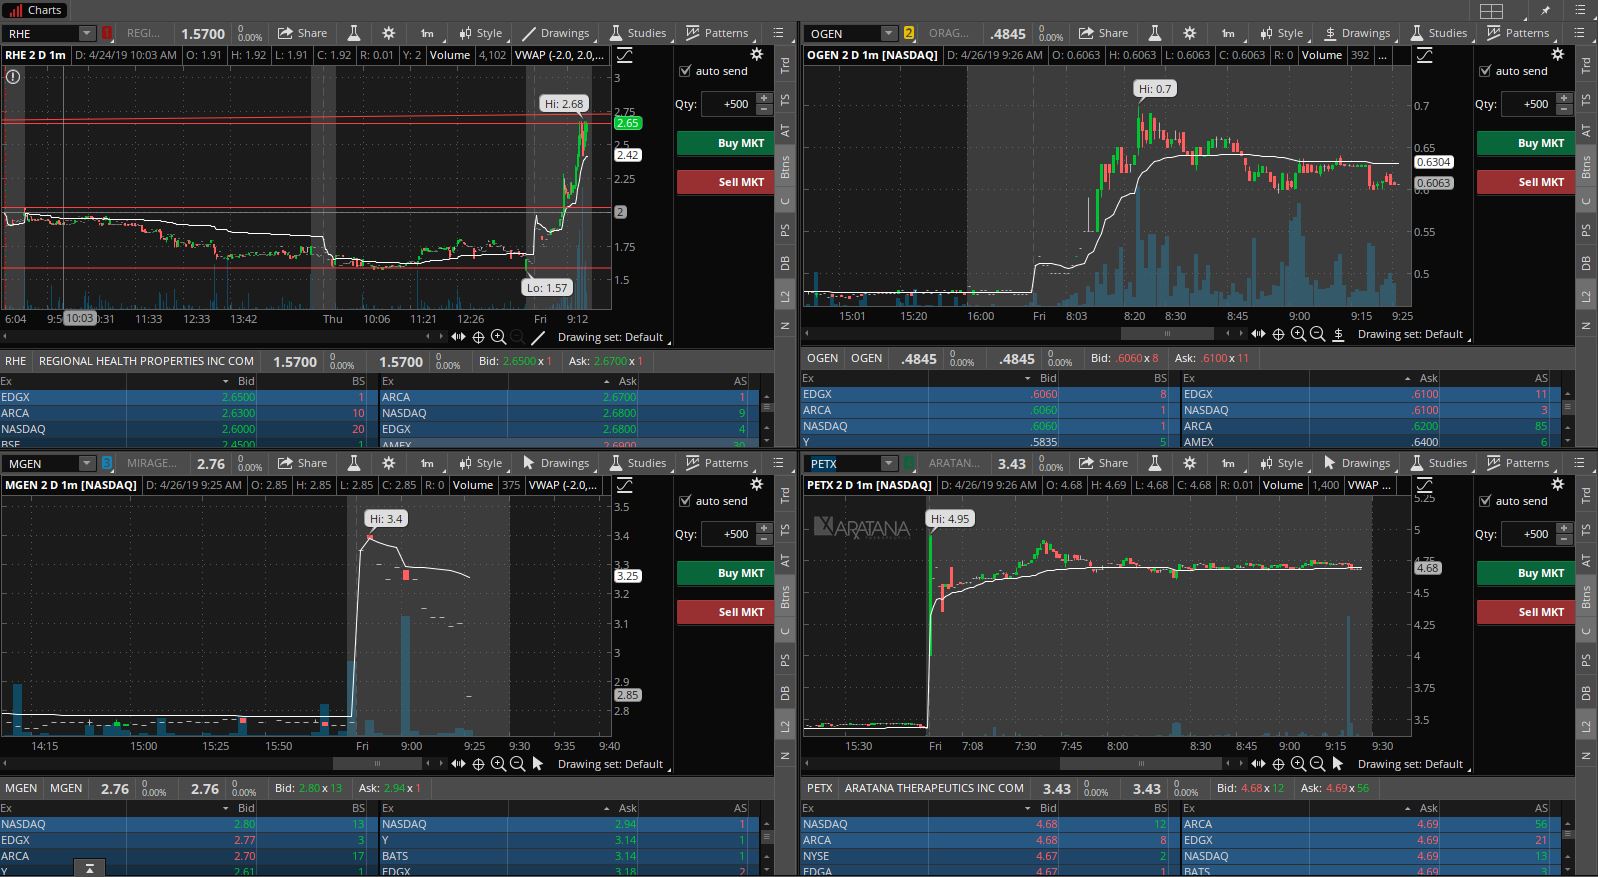Click the price axis scale icon in PETX chart
Viewport: 1598px width, 877px height.
(1424, 485)
